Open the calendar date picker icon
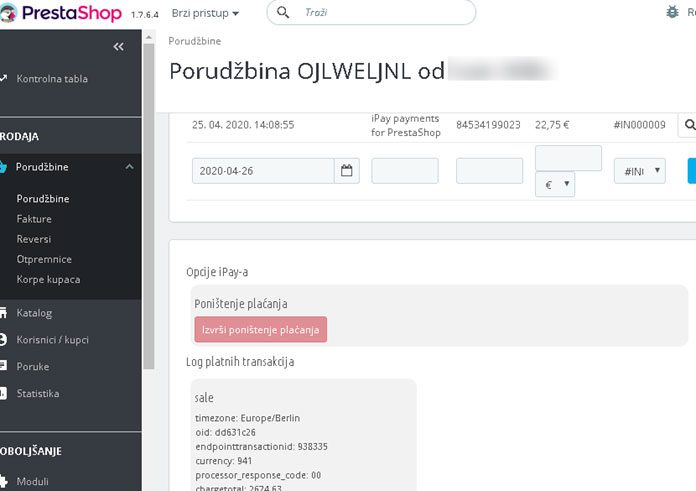The height and width of the screenshot is (491, 696). 347,171
